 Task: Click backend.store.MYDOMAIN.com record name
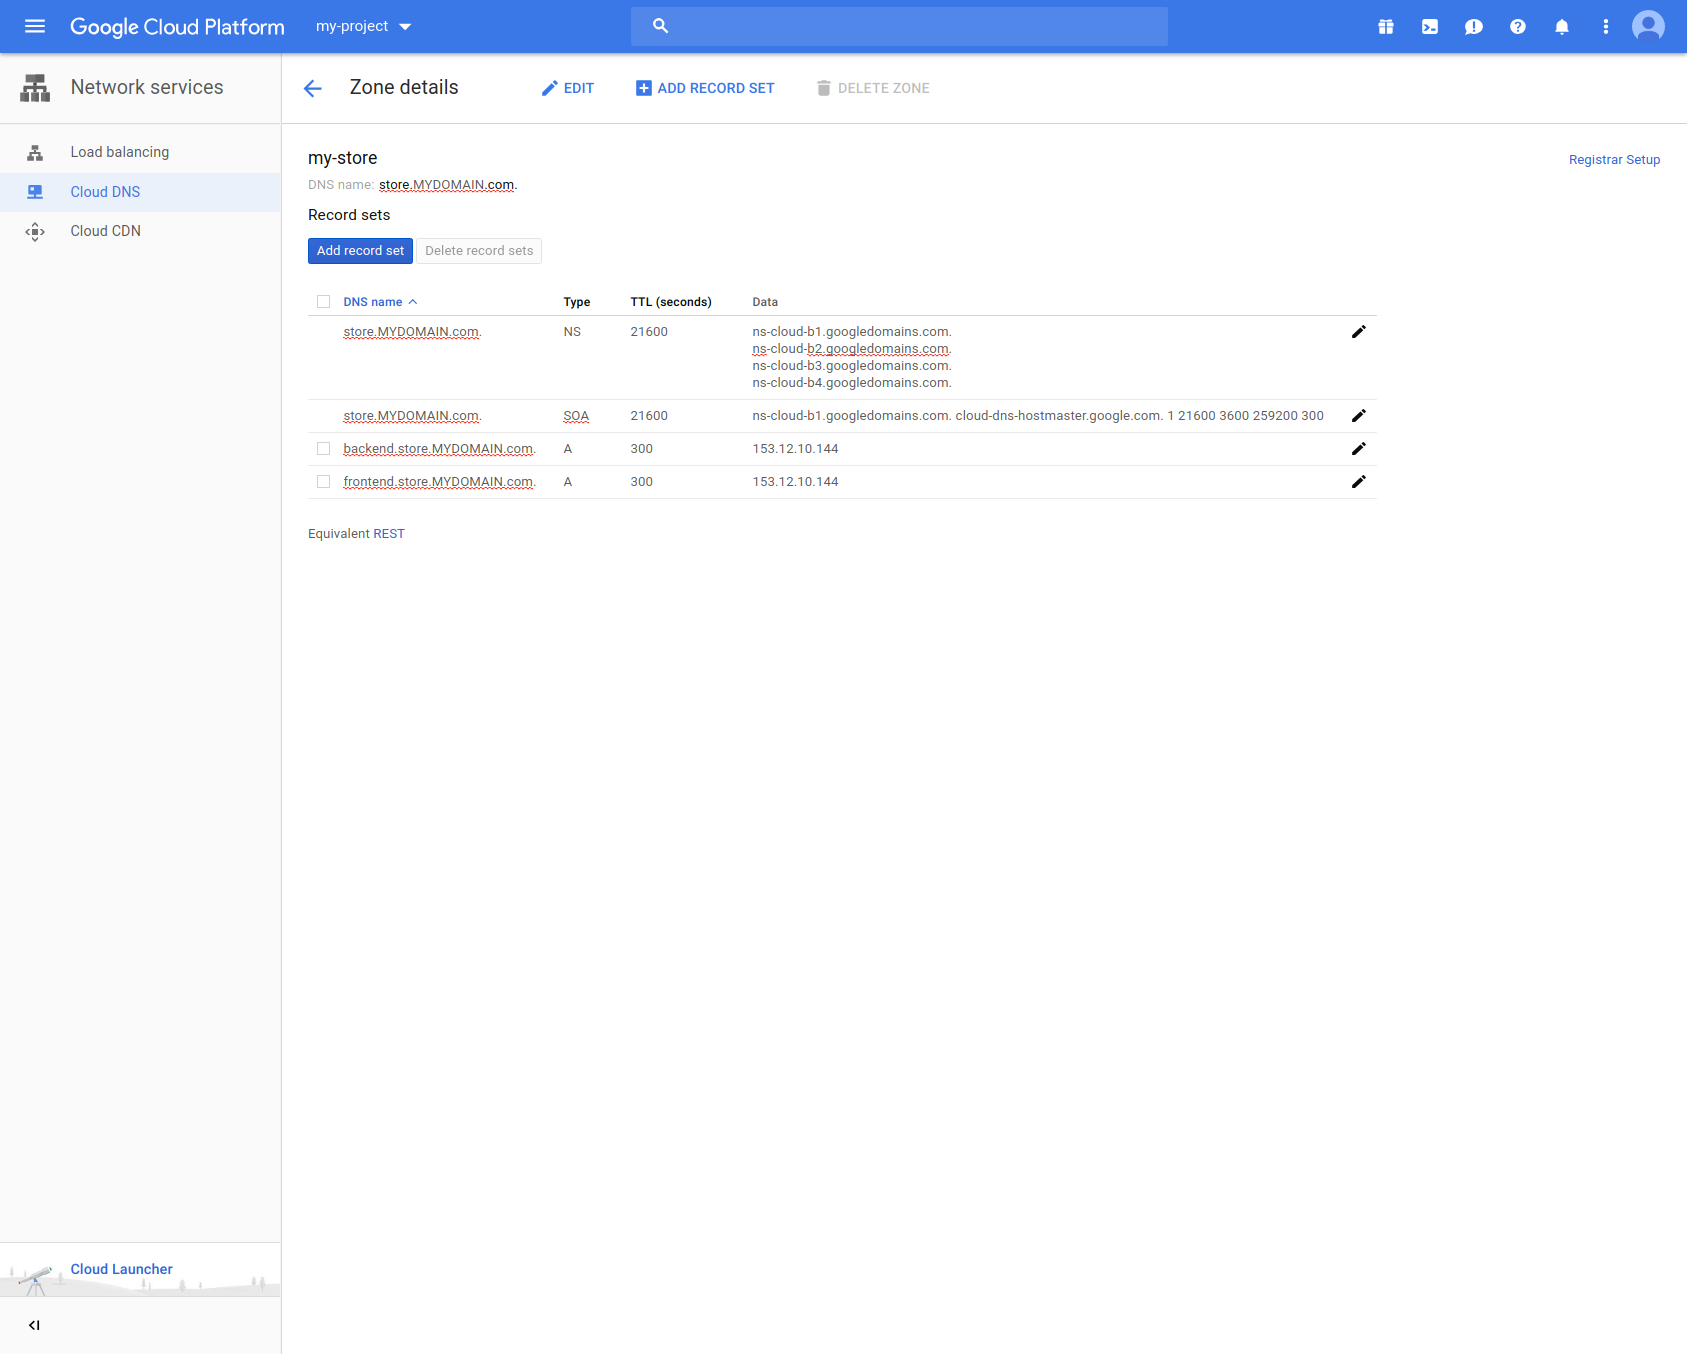click(440, 449)
